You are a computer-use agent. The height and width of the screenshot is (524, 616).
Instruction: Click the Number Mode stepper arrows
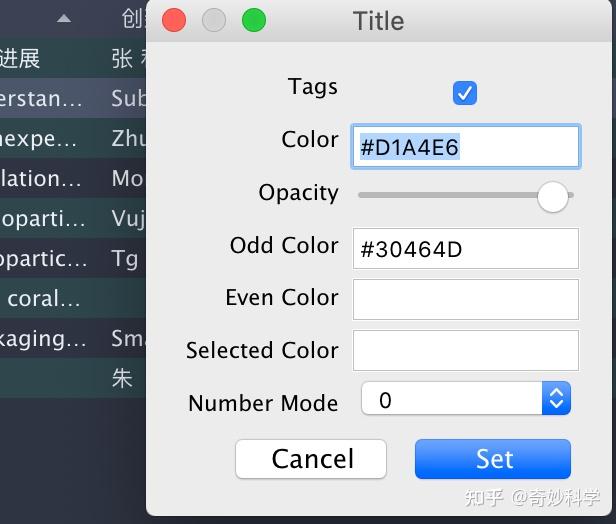tap(556, 399)
